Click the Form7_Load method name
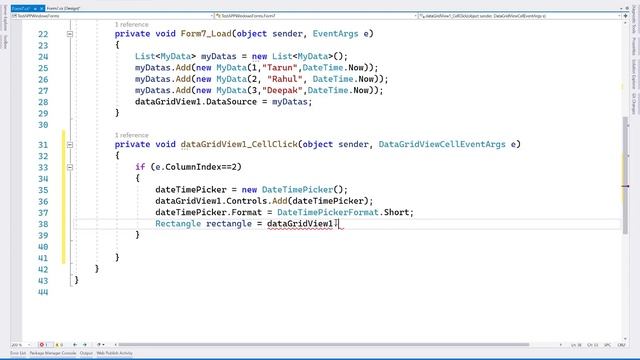This screenshot has height=360, width=640. point(206,34)
